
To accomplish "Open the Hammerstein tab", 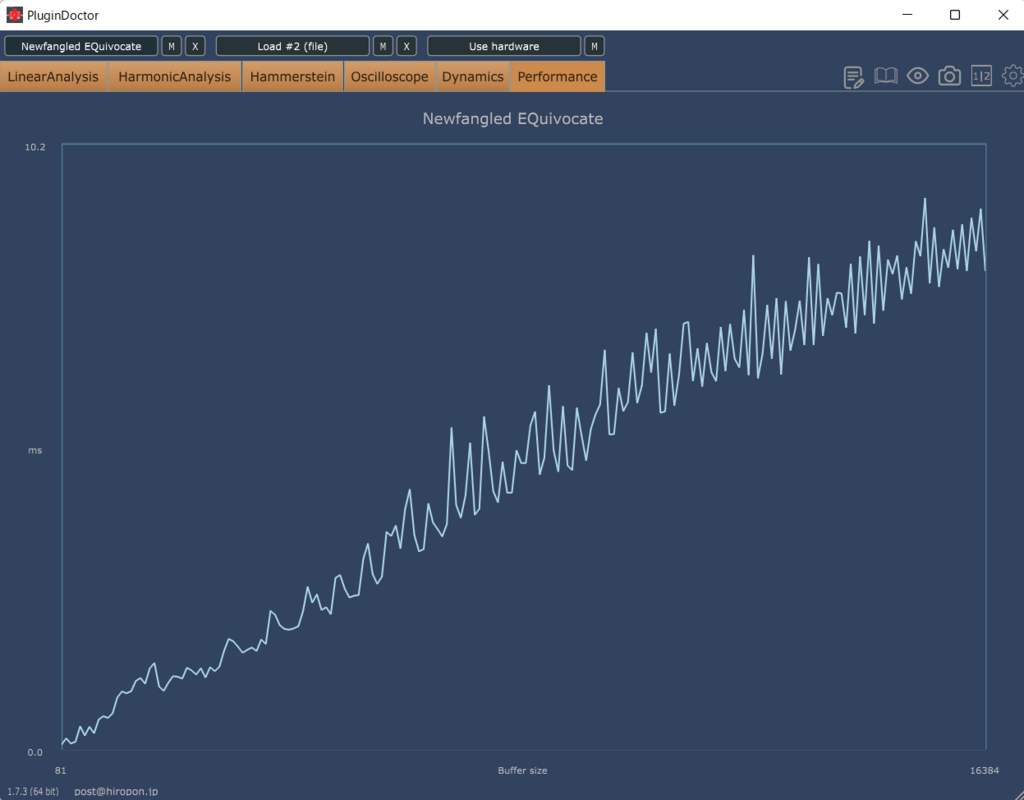I will coord(293,76).
